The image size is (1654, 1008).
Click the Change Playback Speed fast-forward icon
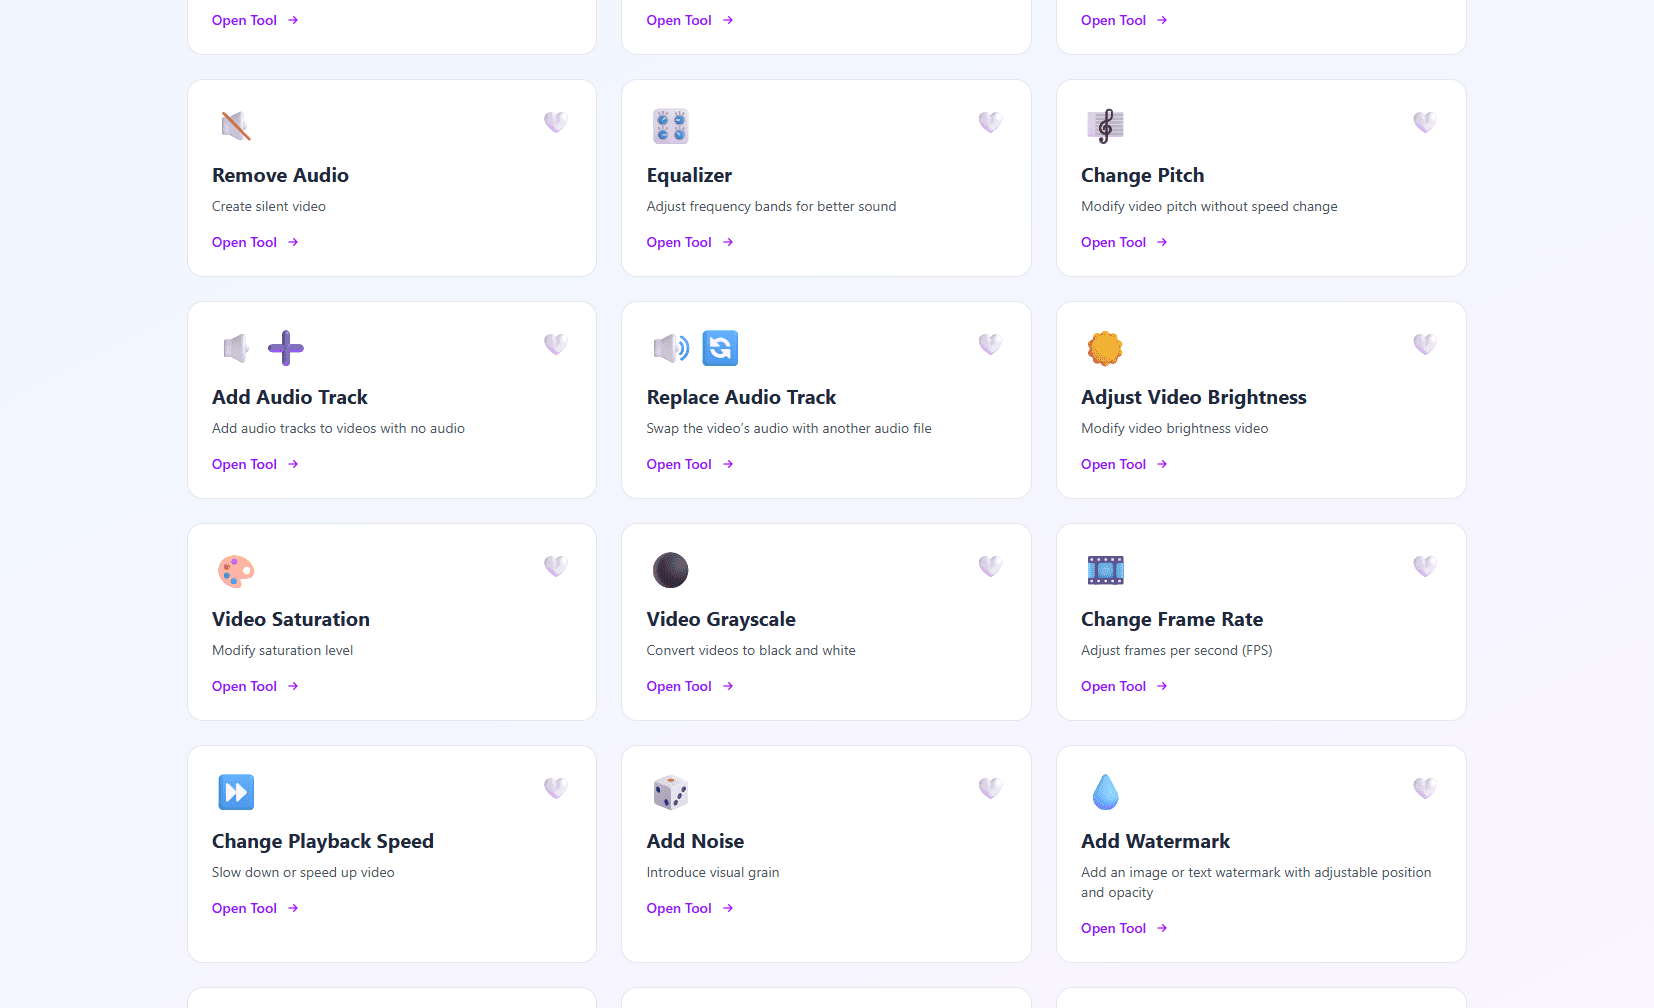236,792
